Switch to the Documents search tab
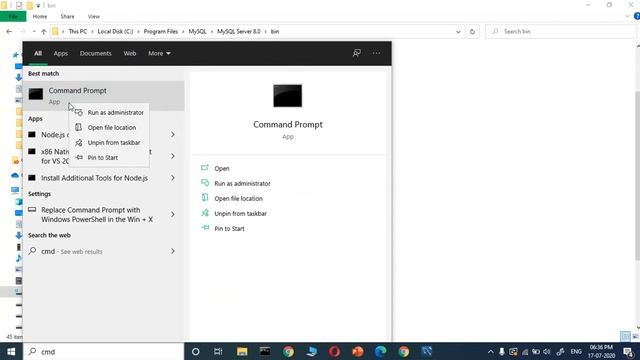640x360 pixels. tap(96, 53)
